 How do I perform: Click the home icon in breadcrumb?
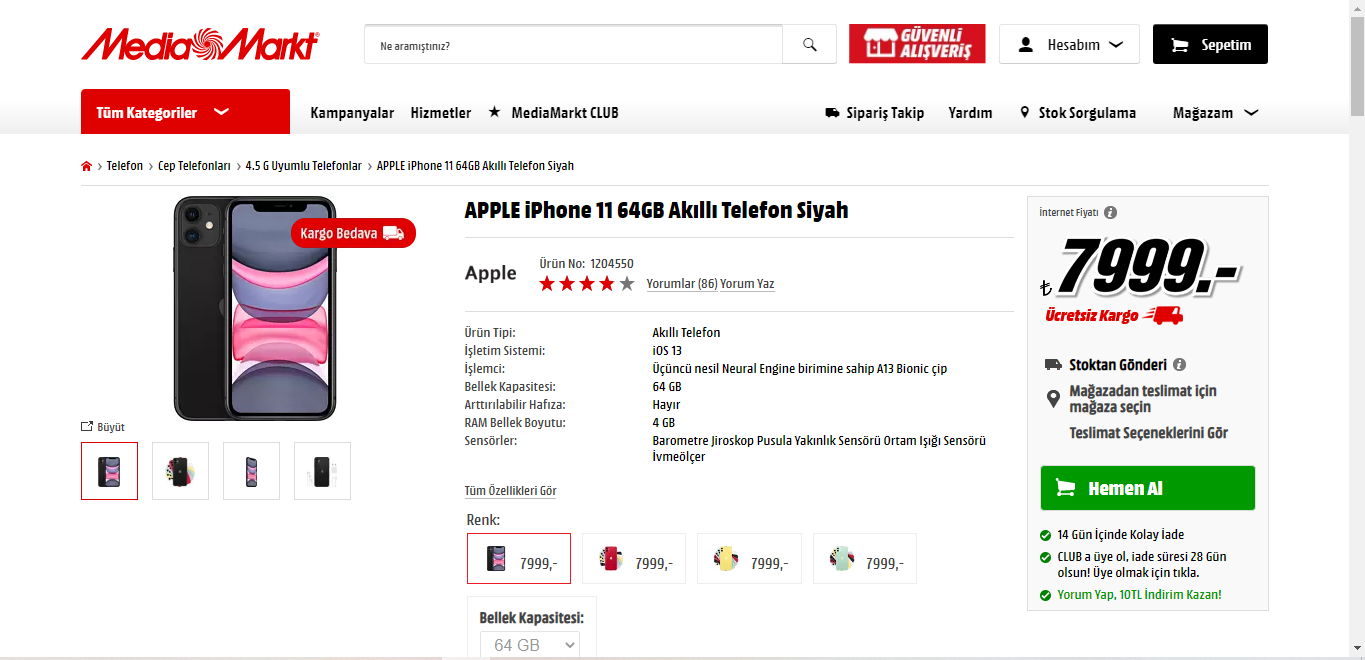click(x=86, y=166)
